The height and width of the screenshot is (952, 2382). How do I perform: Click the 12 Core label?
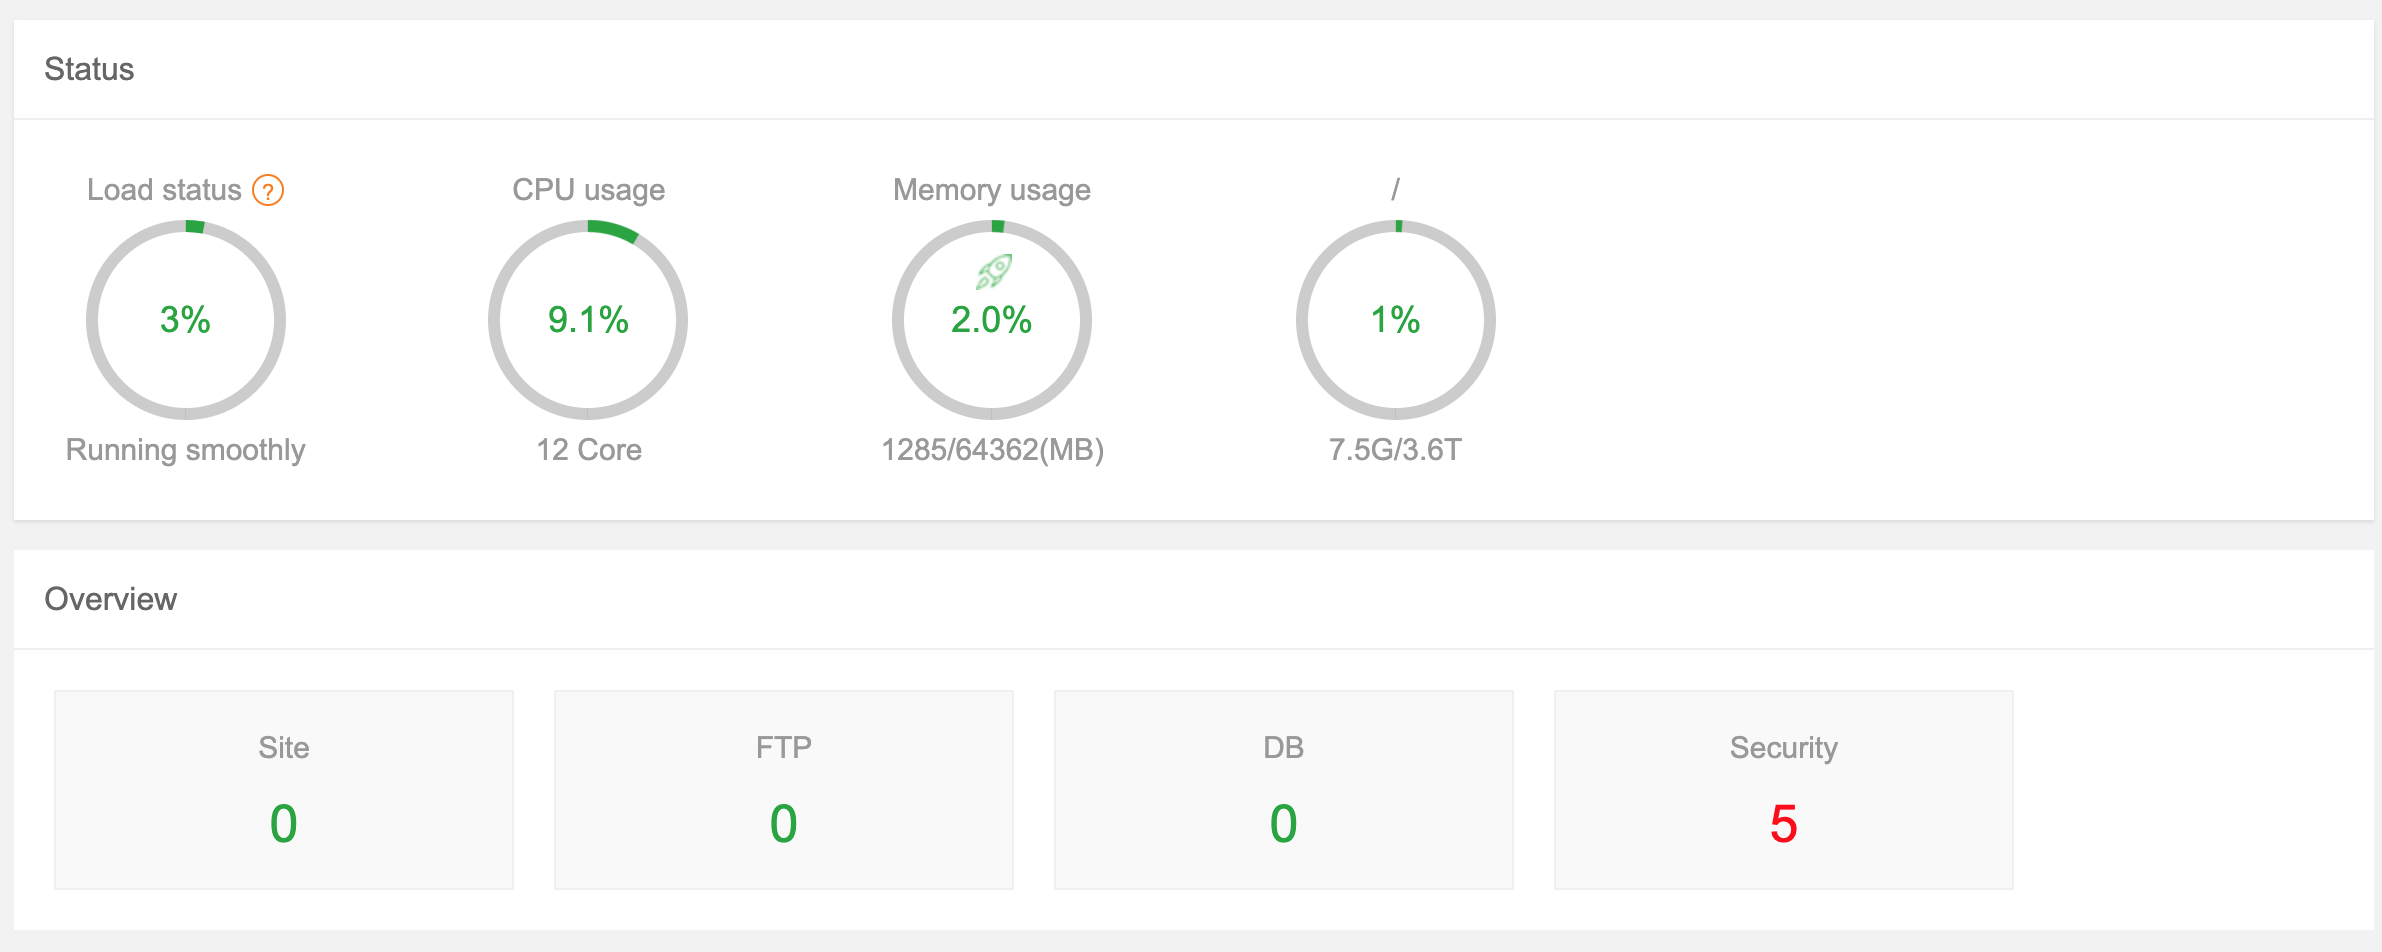[588, 450]
